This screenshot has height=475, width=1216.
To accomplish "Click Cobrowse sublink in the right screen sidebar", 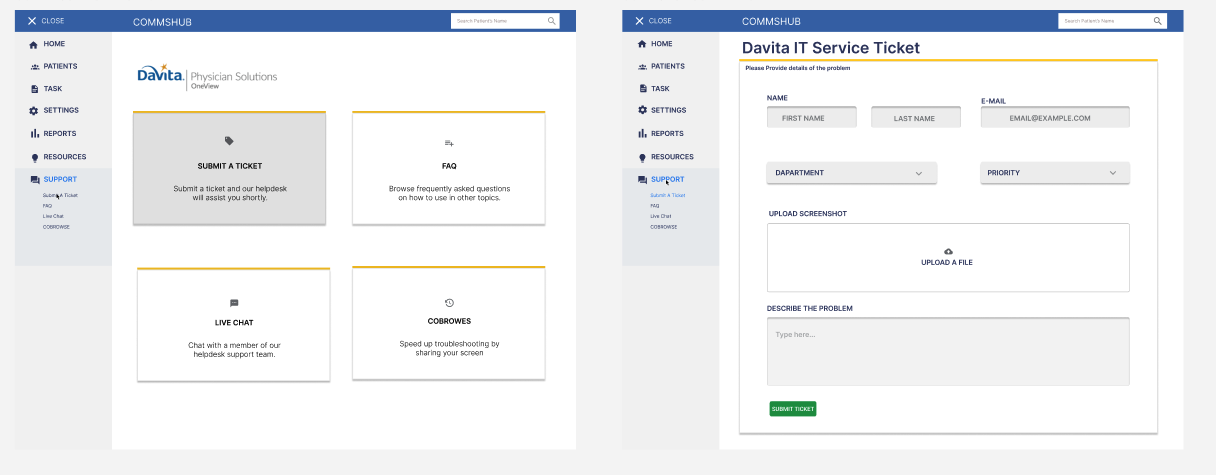I will (x=663, y=227).
